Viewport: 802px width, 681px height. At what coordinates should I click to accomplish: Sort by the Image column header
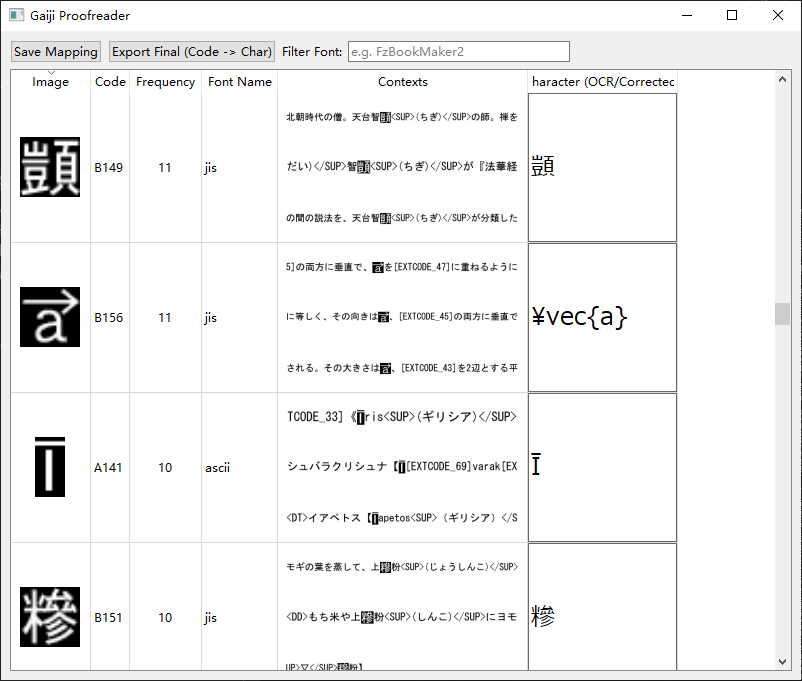50,82
